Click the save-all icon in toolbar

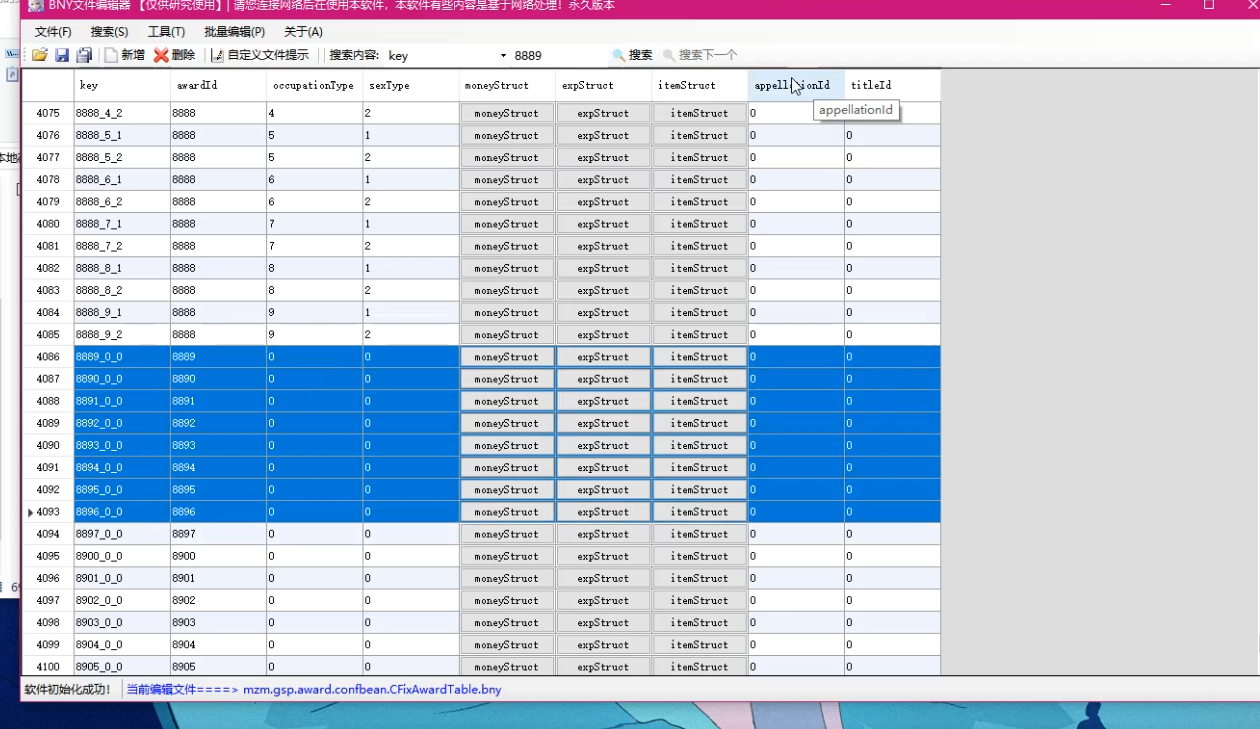(84, 55)
